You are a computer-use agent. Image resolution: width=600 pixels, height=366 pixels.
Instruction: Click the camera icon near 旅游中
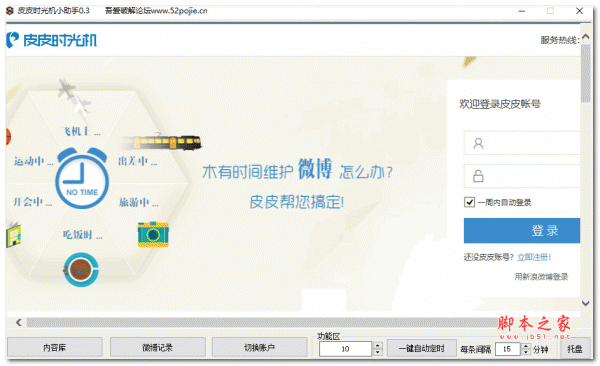(153, 234)
